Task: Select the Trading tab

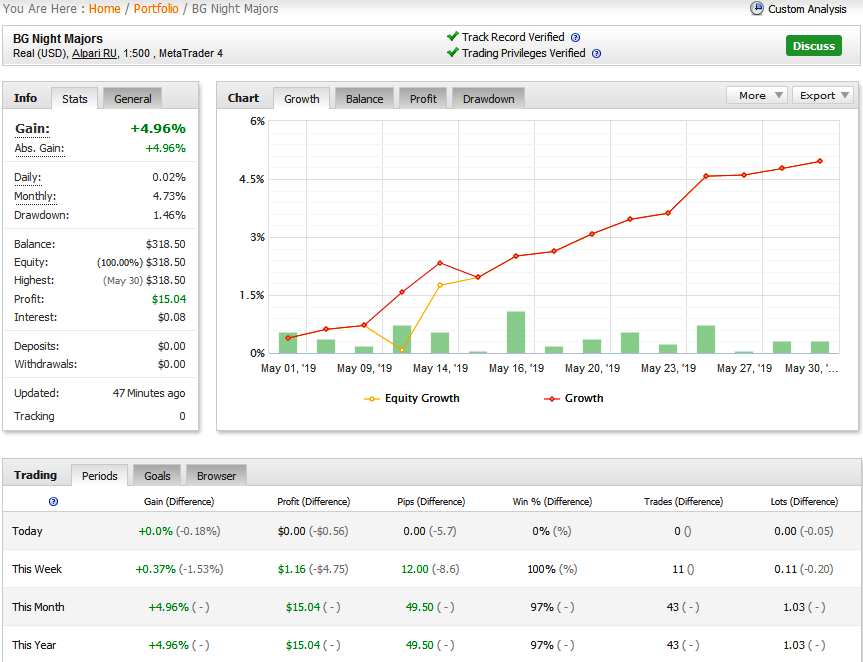Action: 35,475
